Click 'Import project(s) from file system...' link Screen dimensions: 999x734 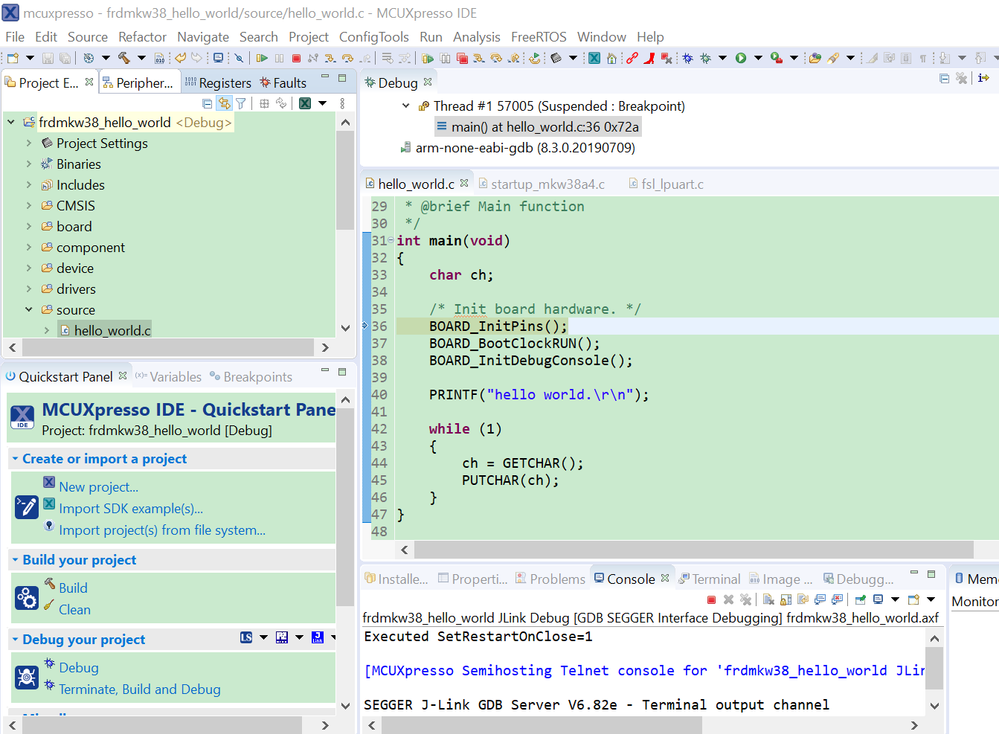162,530
